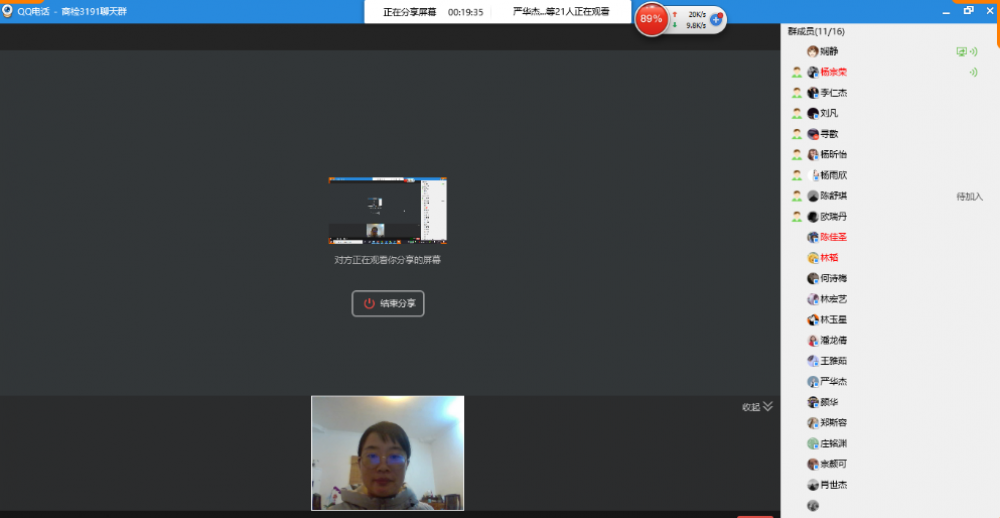Viewport: 1000px width, 518px height.
Task: Select member 林韬 in the list
Action: (x=829, y=258)
